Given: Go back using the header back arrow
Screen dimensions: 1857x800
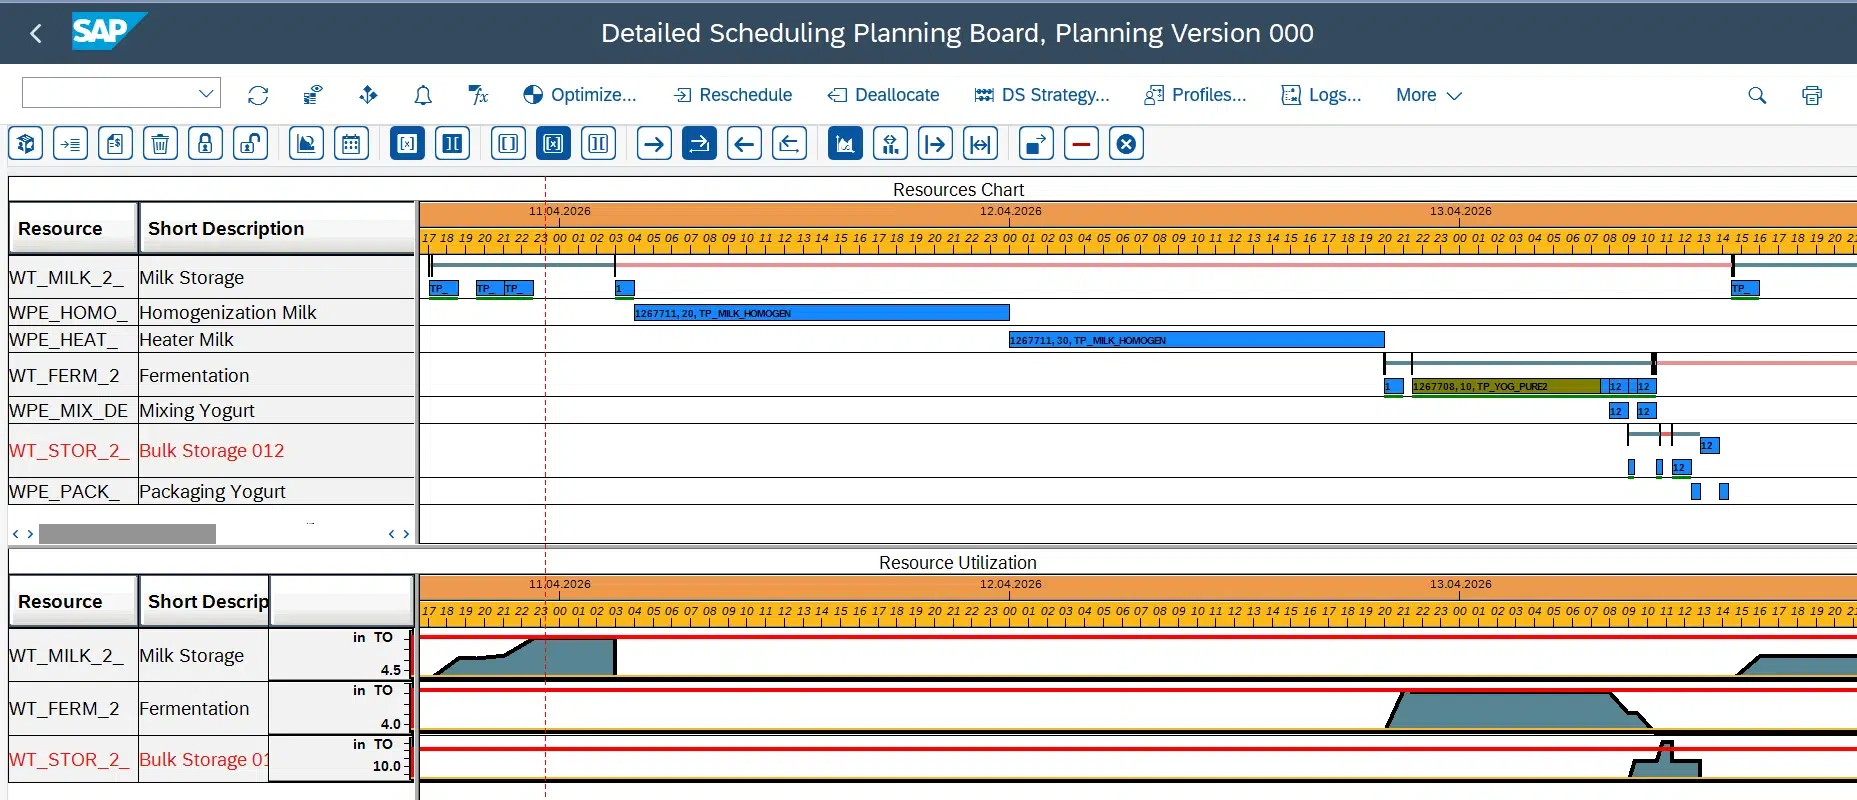Looking at the screenshot, I should tap(36, 33).
